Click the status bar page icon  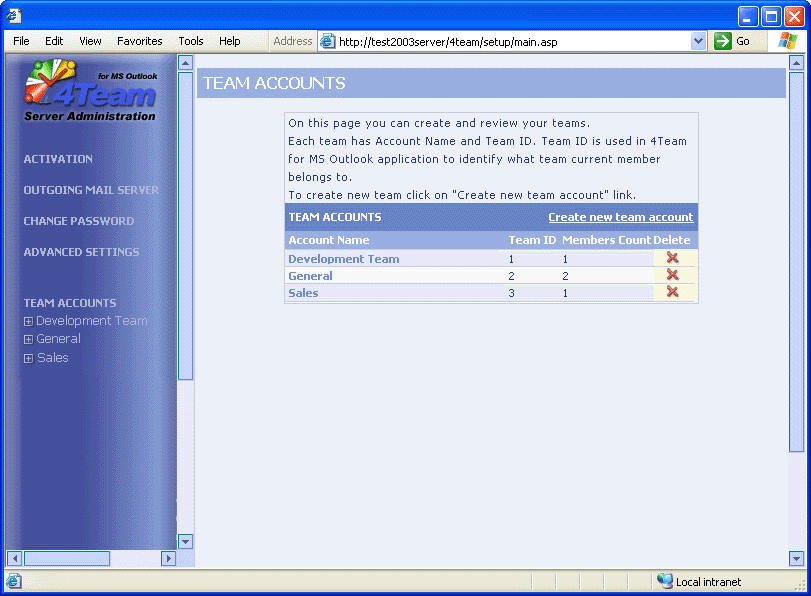pos(14,581)
